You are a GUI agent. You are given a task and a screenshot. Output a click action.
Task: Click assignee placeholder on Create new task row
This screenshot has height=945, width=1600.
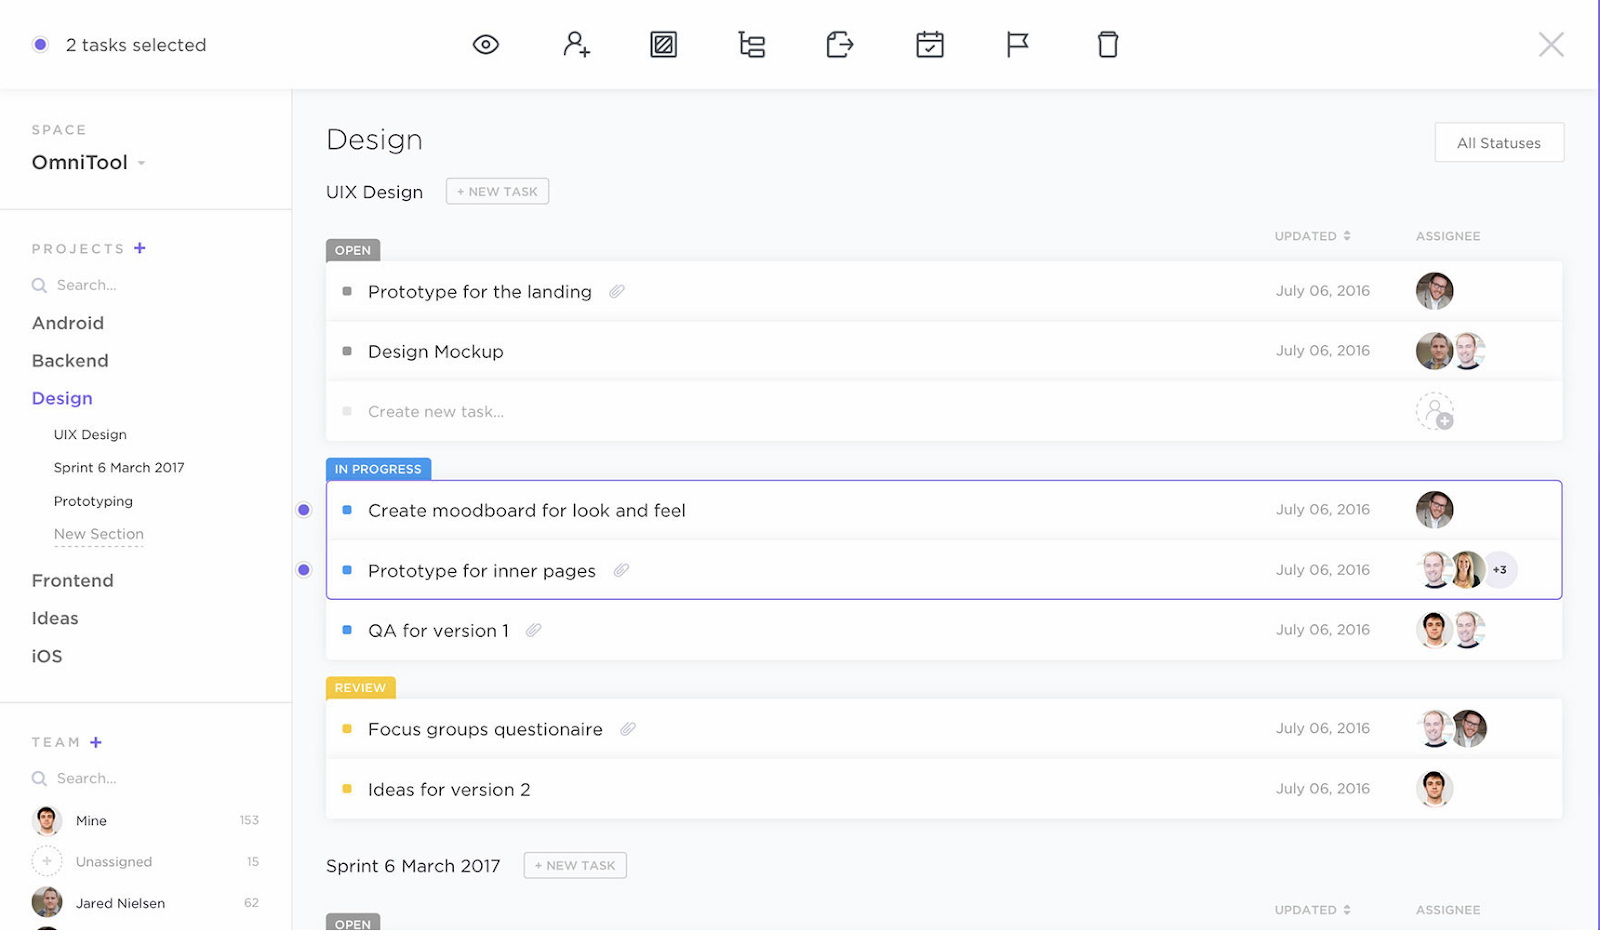click(1435, 411)
